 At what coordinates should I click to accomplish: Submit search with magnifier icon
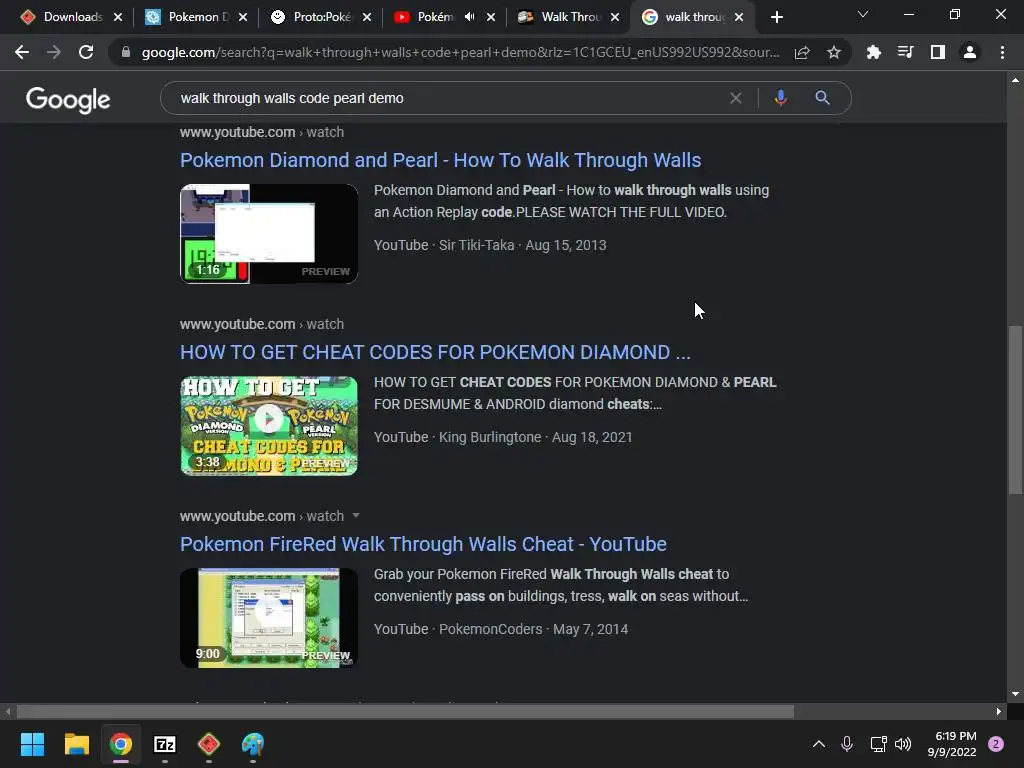click(822, 98)
